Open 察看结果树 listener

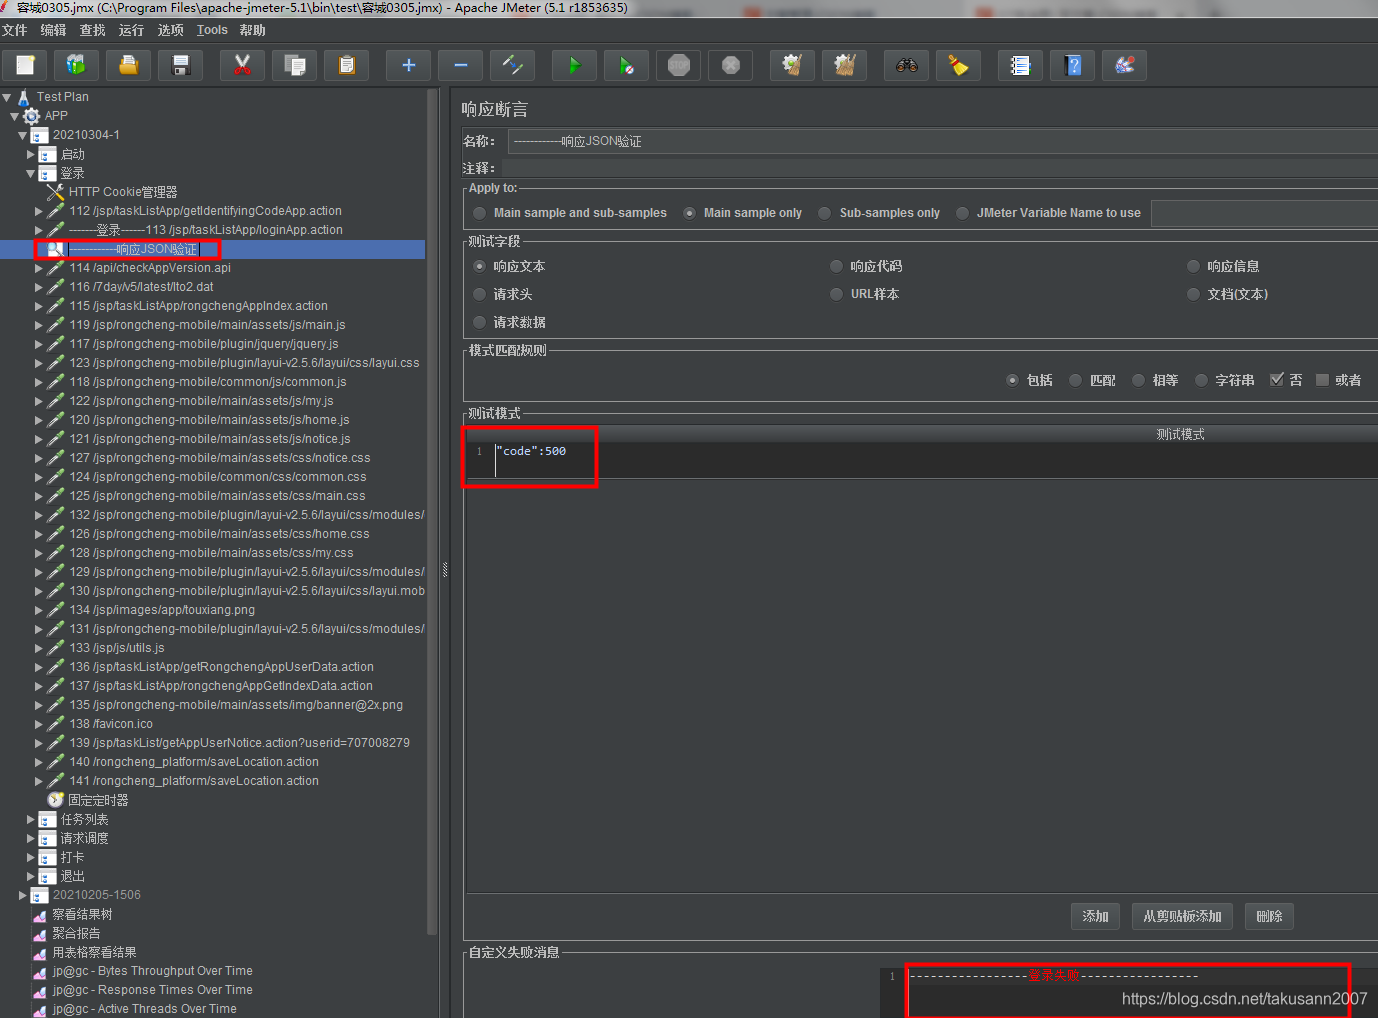tap(82, 914)
